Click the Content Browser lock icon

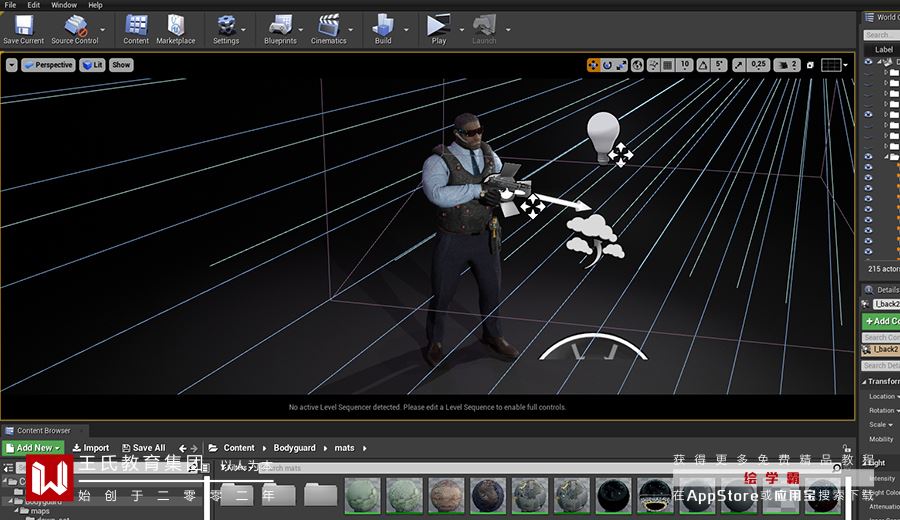click(847, 448)
